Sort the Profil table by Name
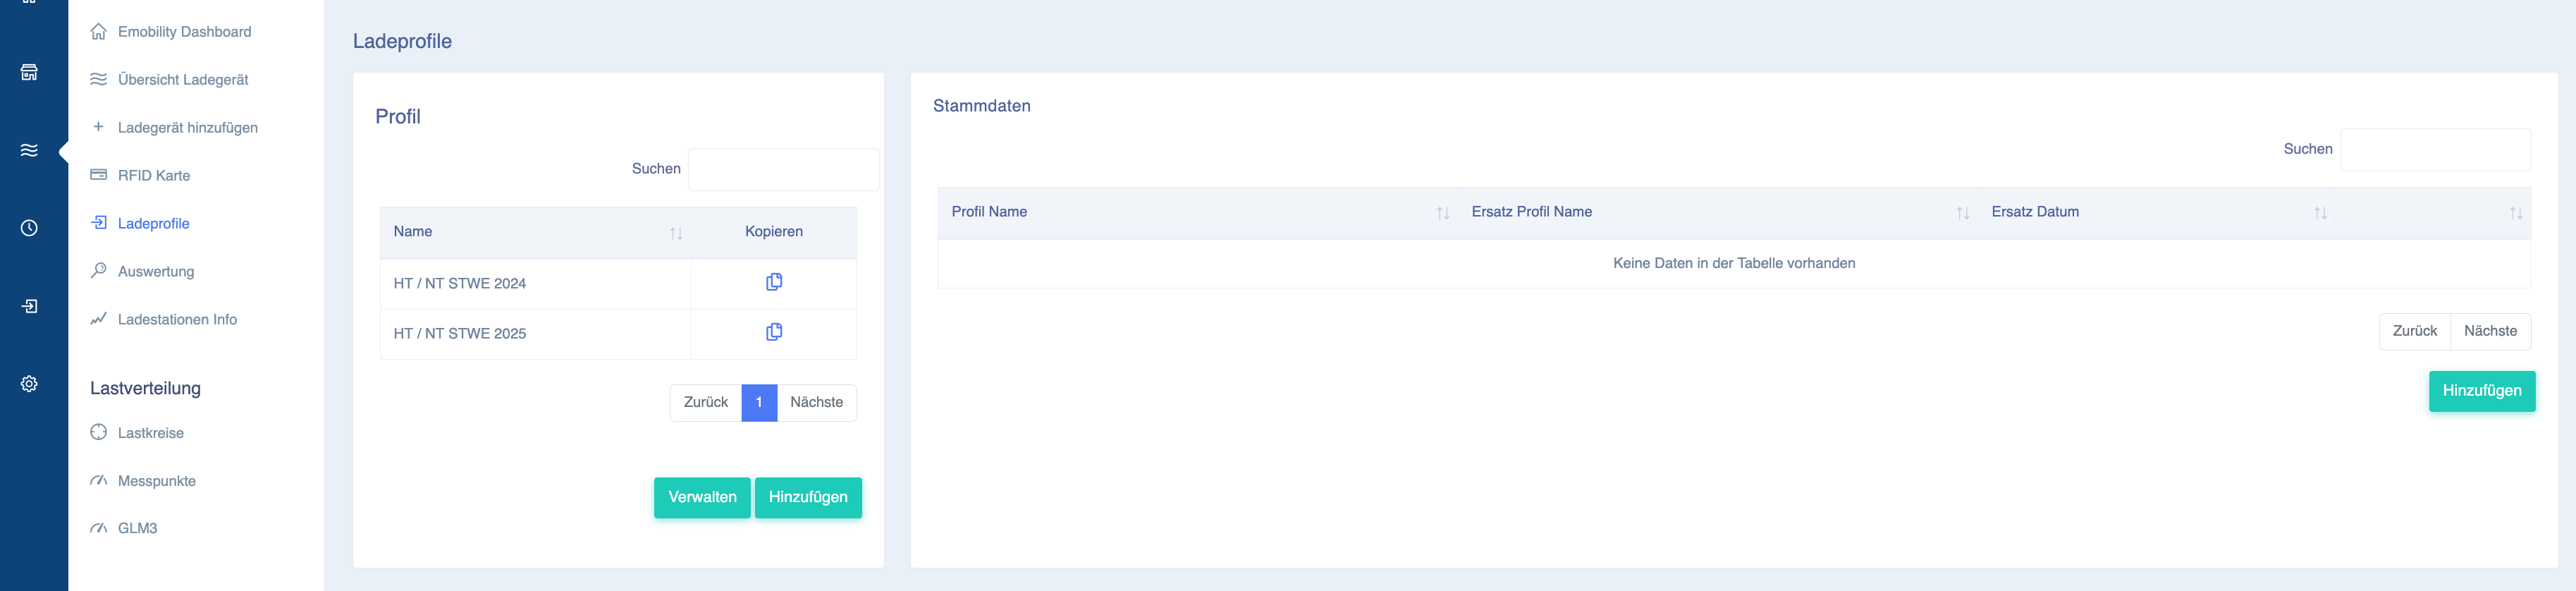Viewport: 2576px width, 591px height. coord(676,233)
